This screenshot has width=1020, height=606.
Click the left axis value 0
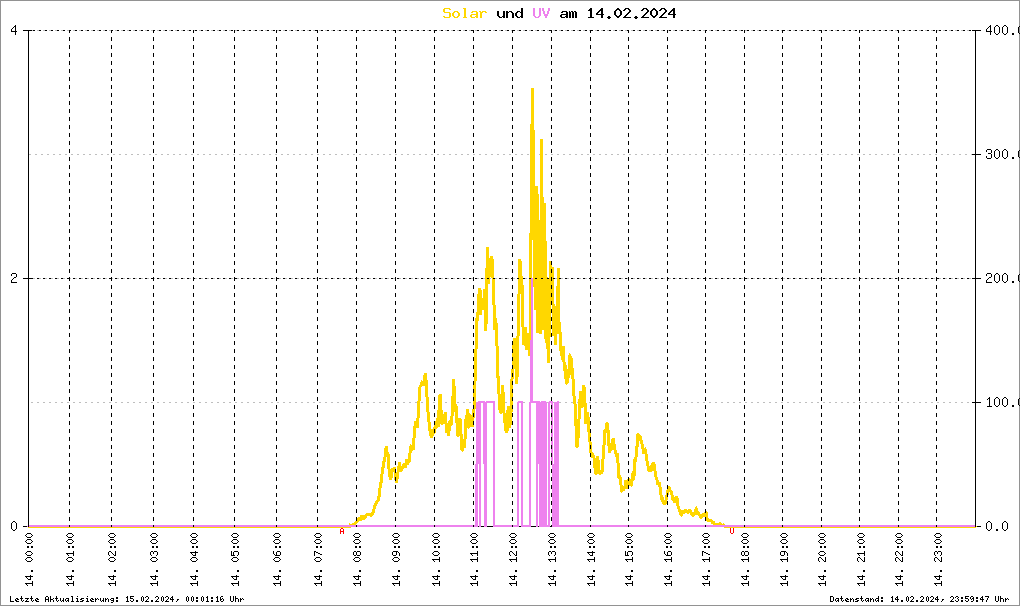point(14,526)
